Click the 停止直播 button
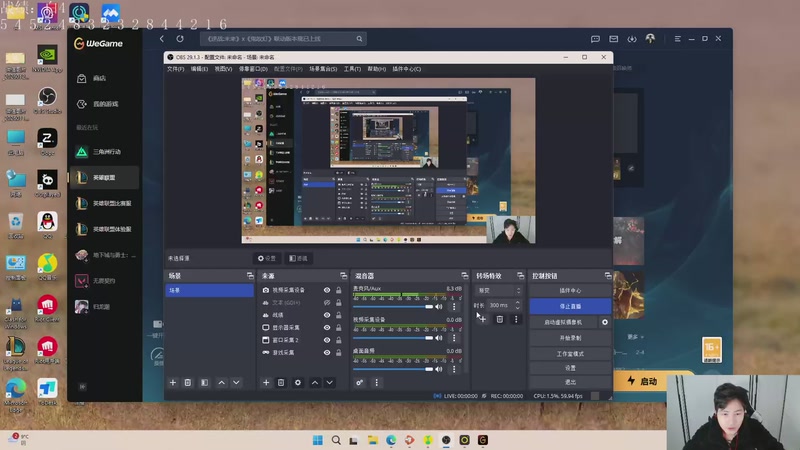The height and width of the screenshot is (450, 800). tap(570, 306)
